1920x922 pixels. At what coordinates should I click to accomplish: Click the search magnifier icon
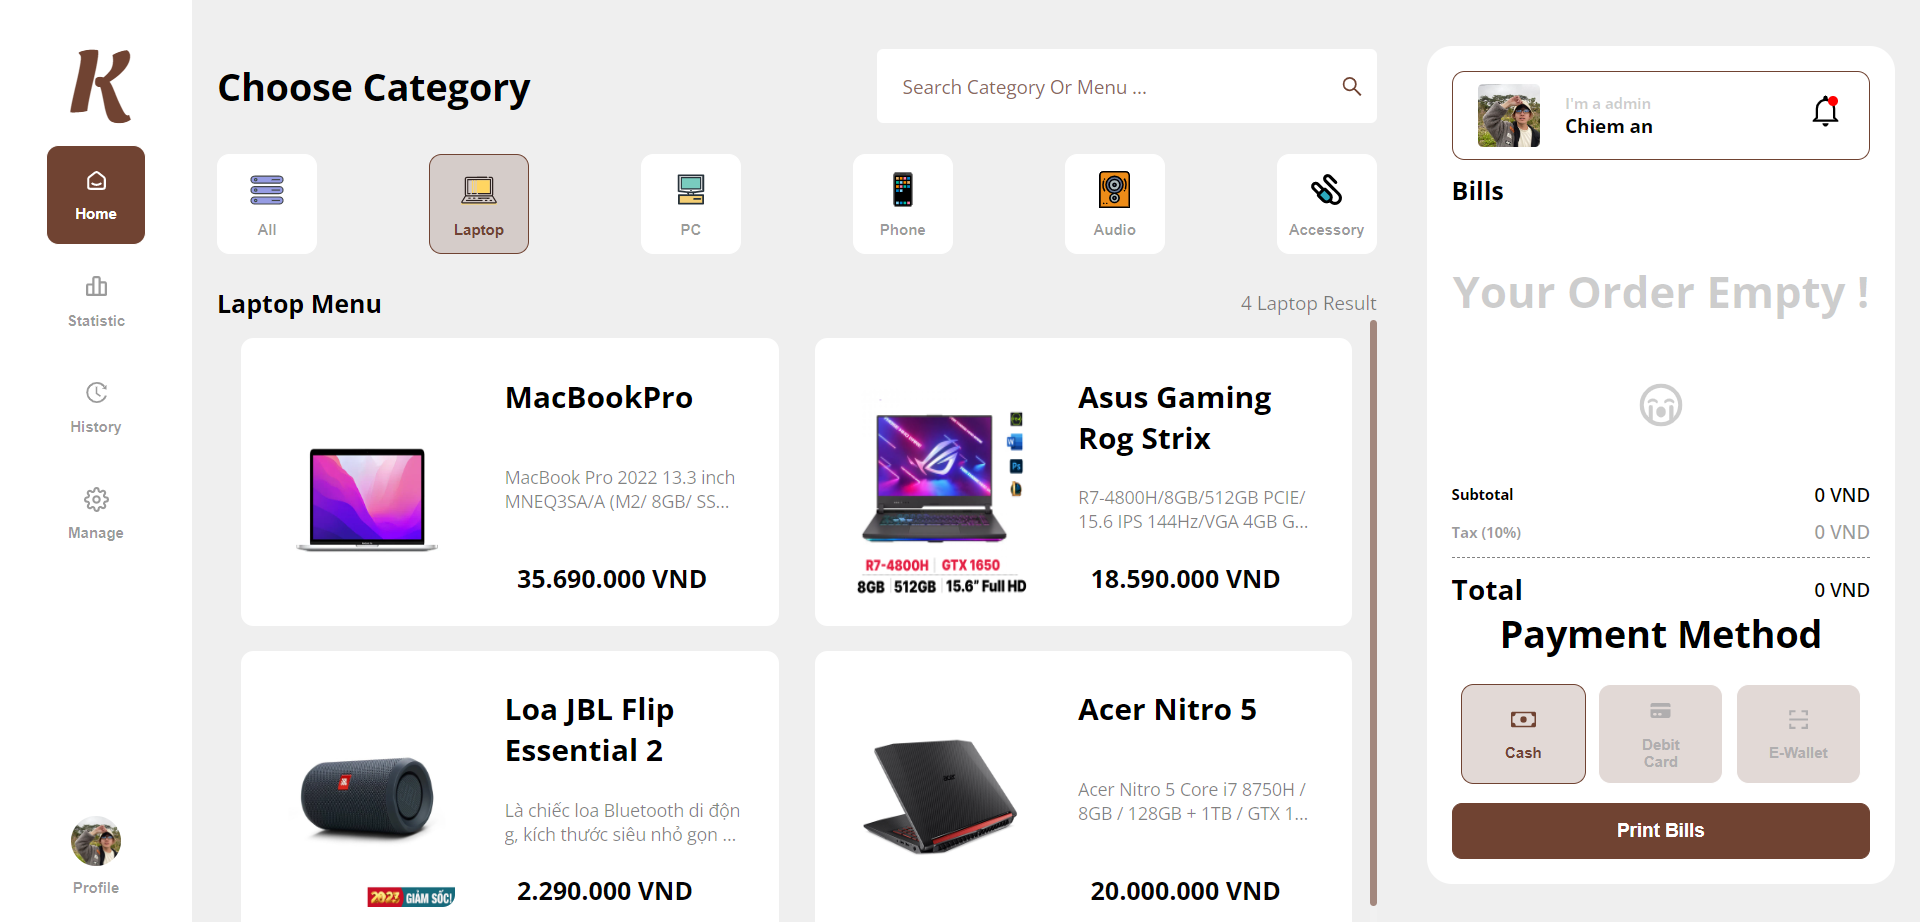(1351, 87)
